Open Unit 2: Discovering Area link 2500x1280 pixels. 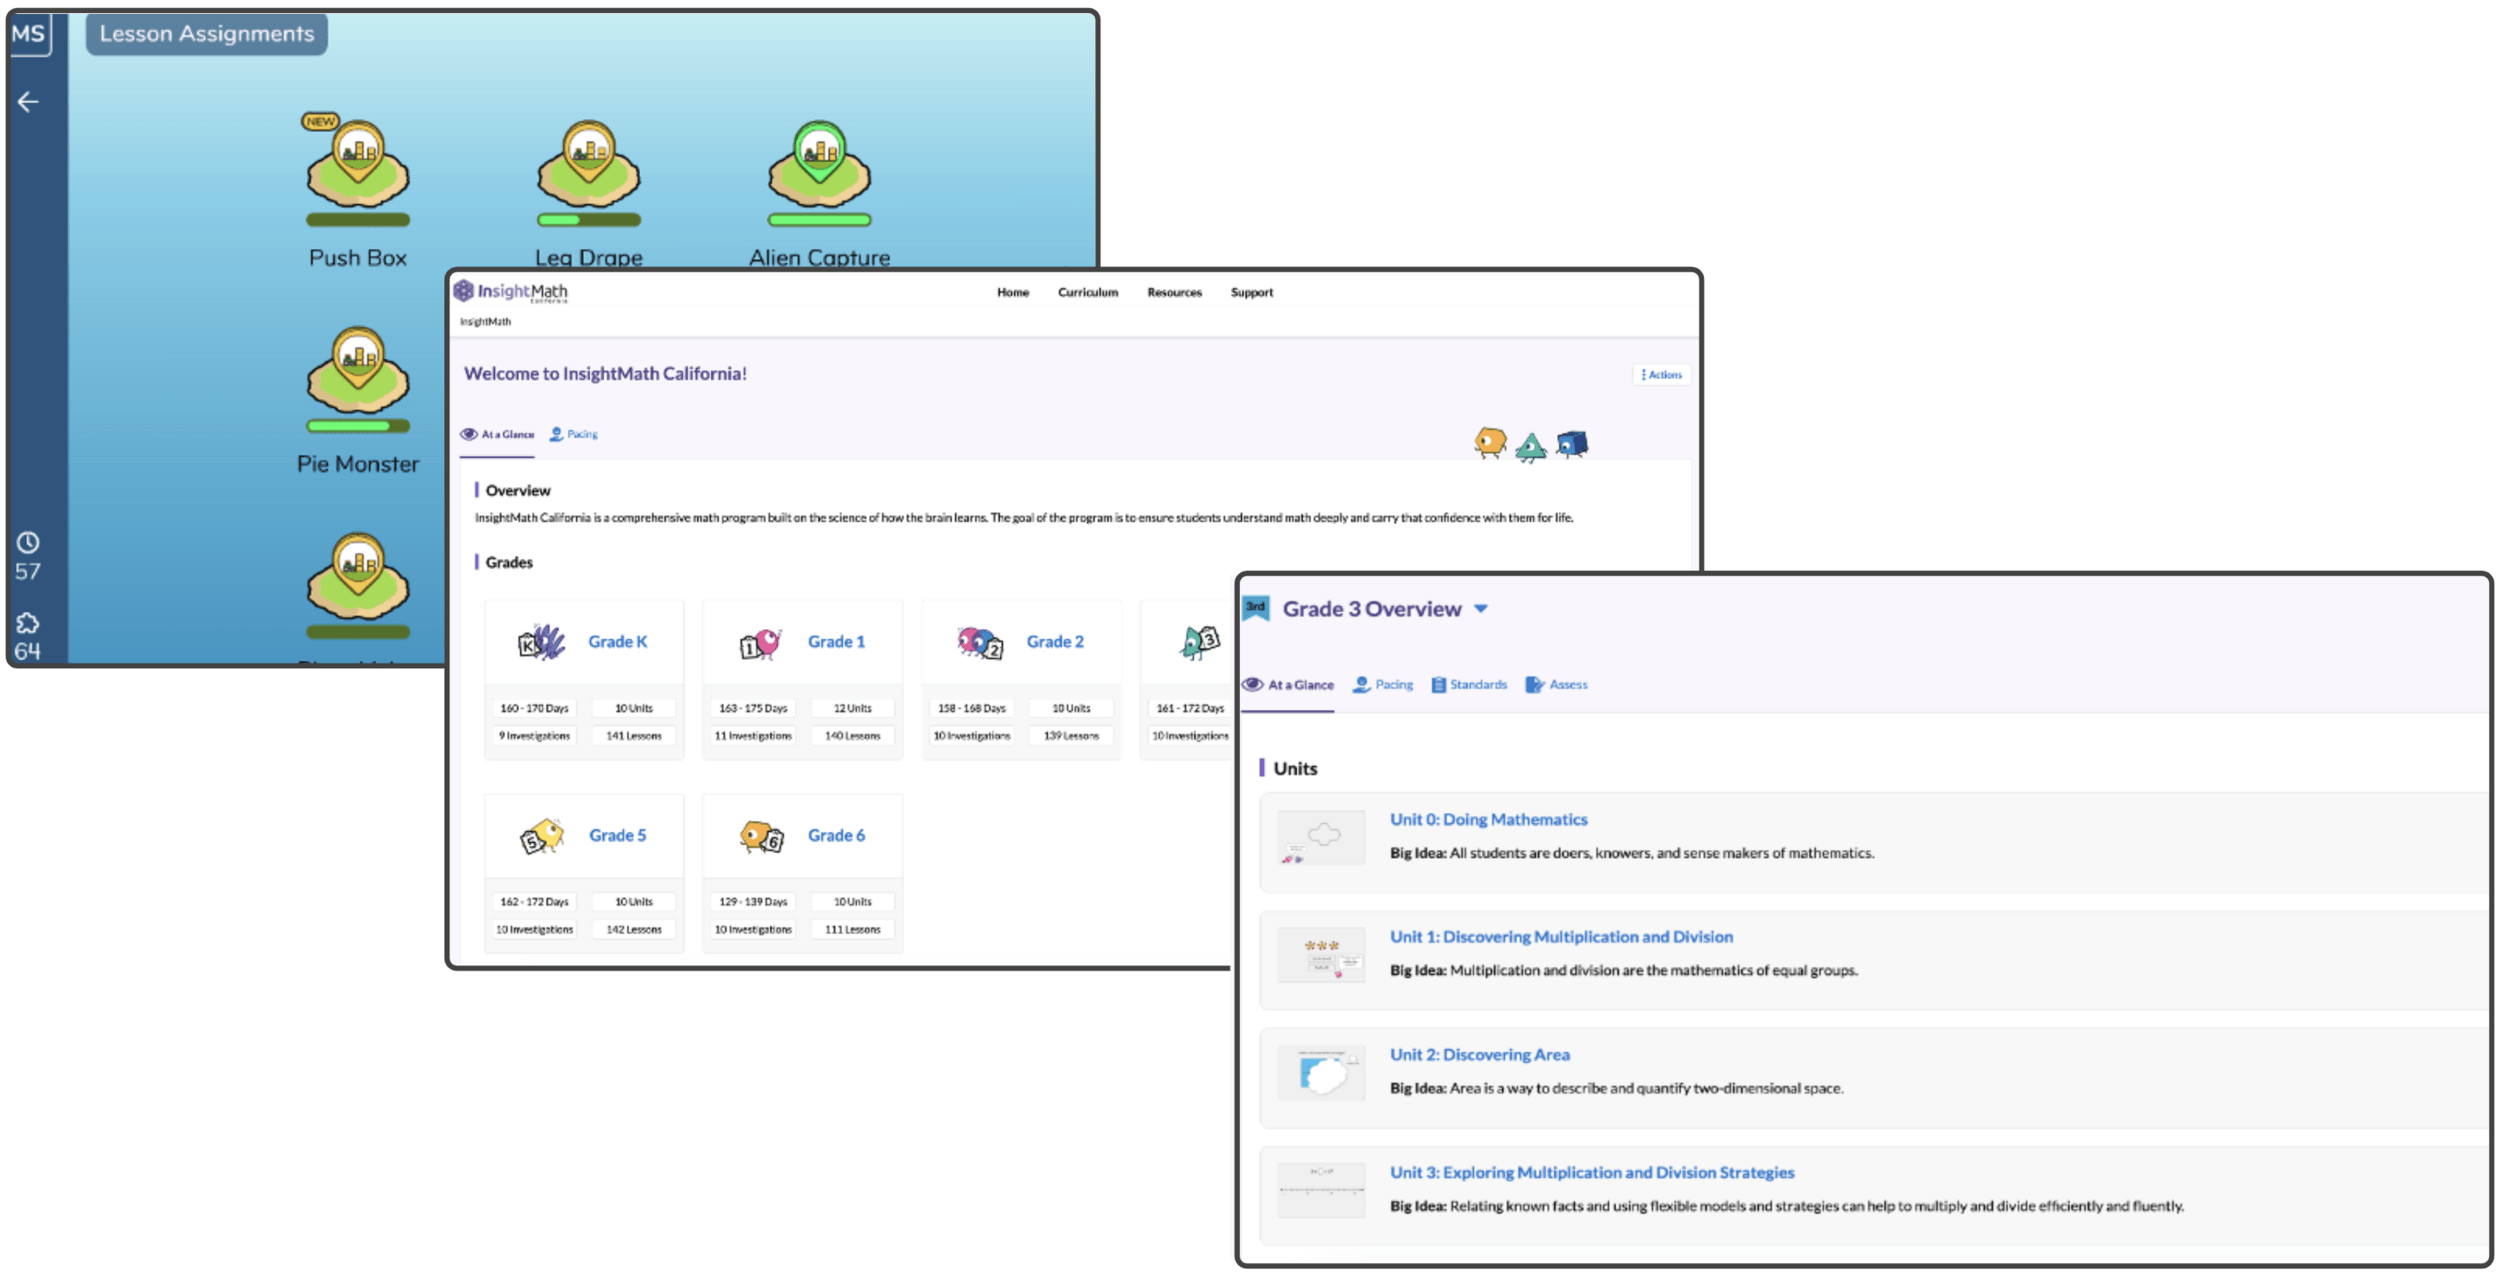(1479, 1055)
